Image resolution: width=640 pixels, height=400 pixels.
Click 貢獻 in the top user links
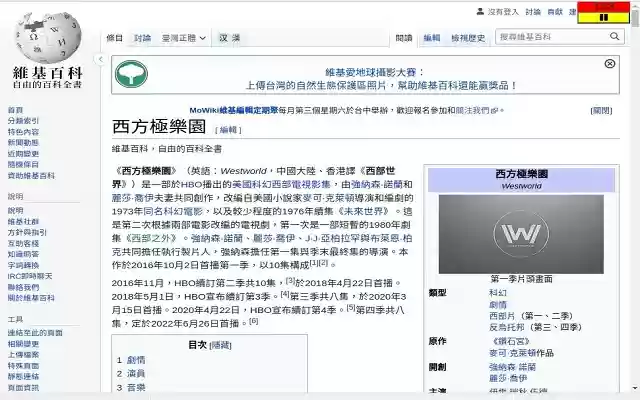point(555,12)
